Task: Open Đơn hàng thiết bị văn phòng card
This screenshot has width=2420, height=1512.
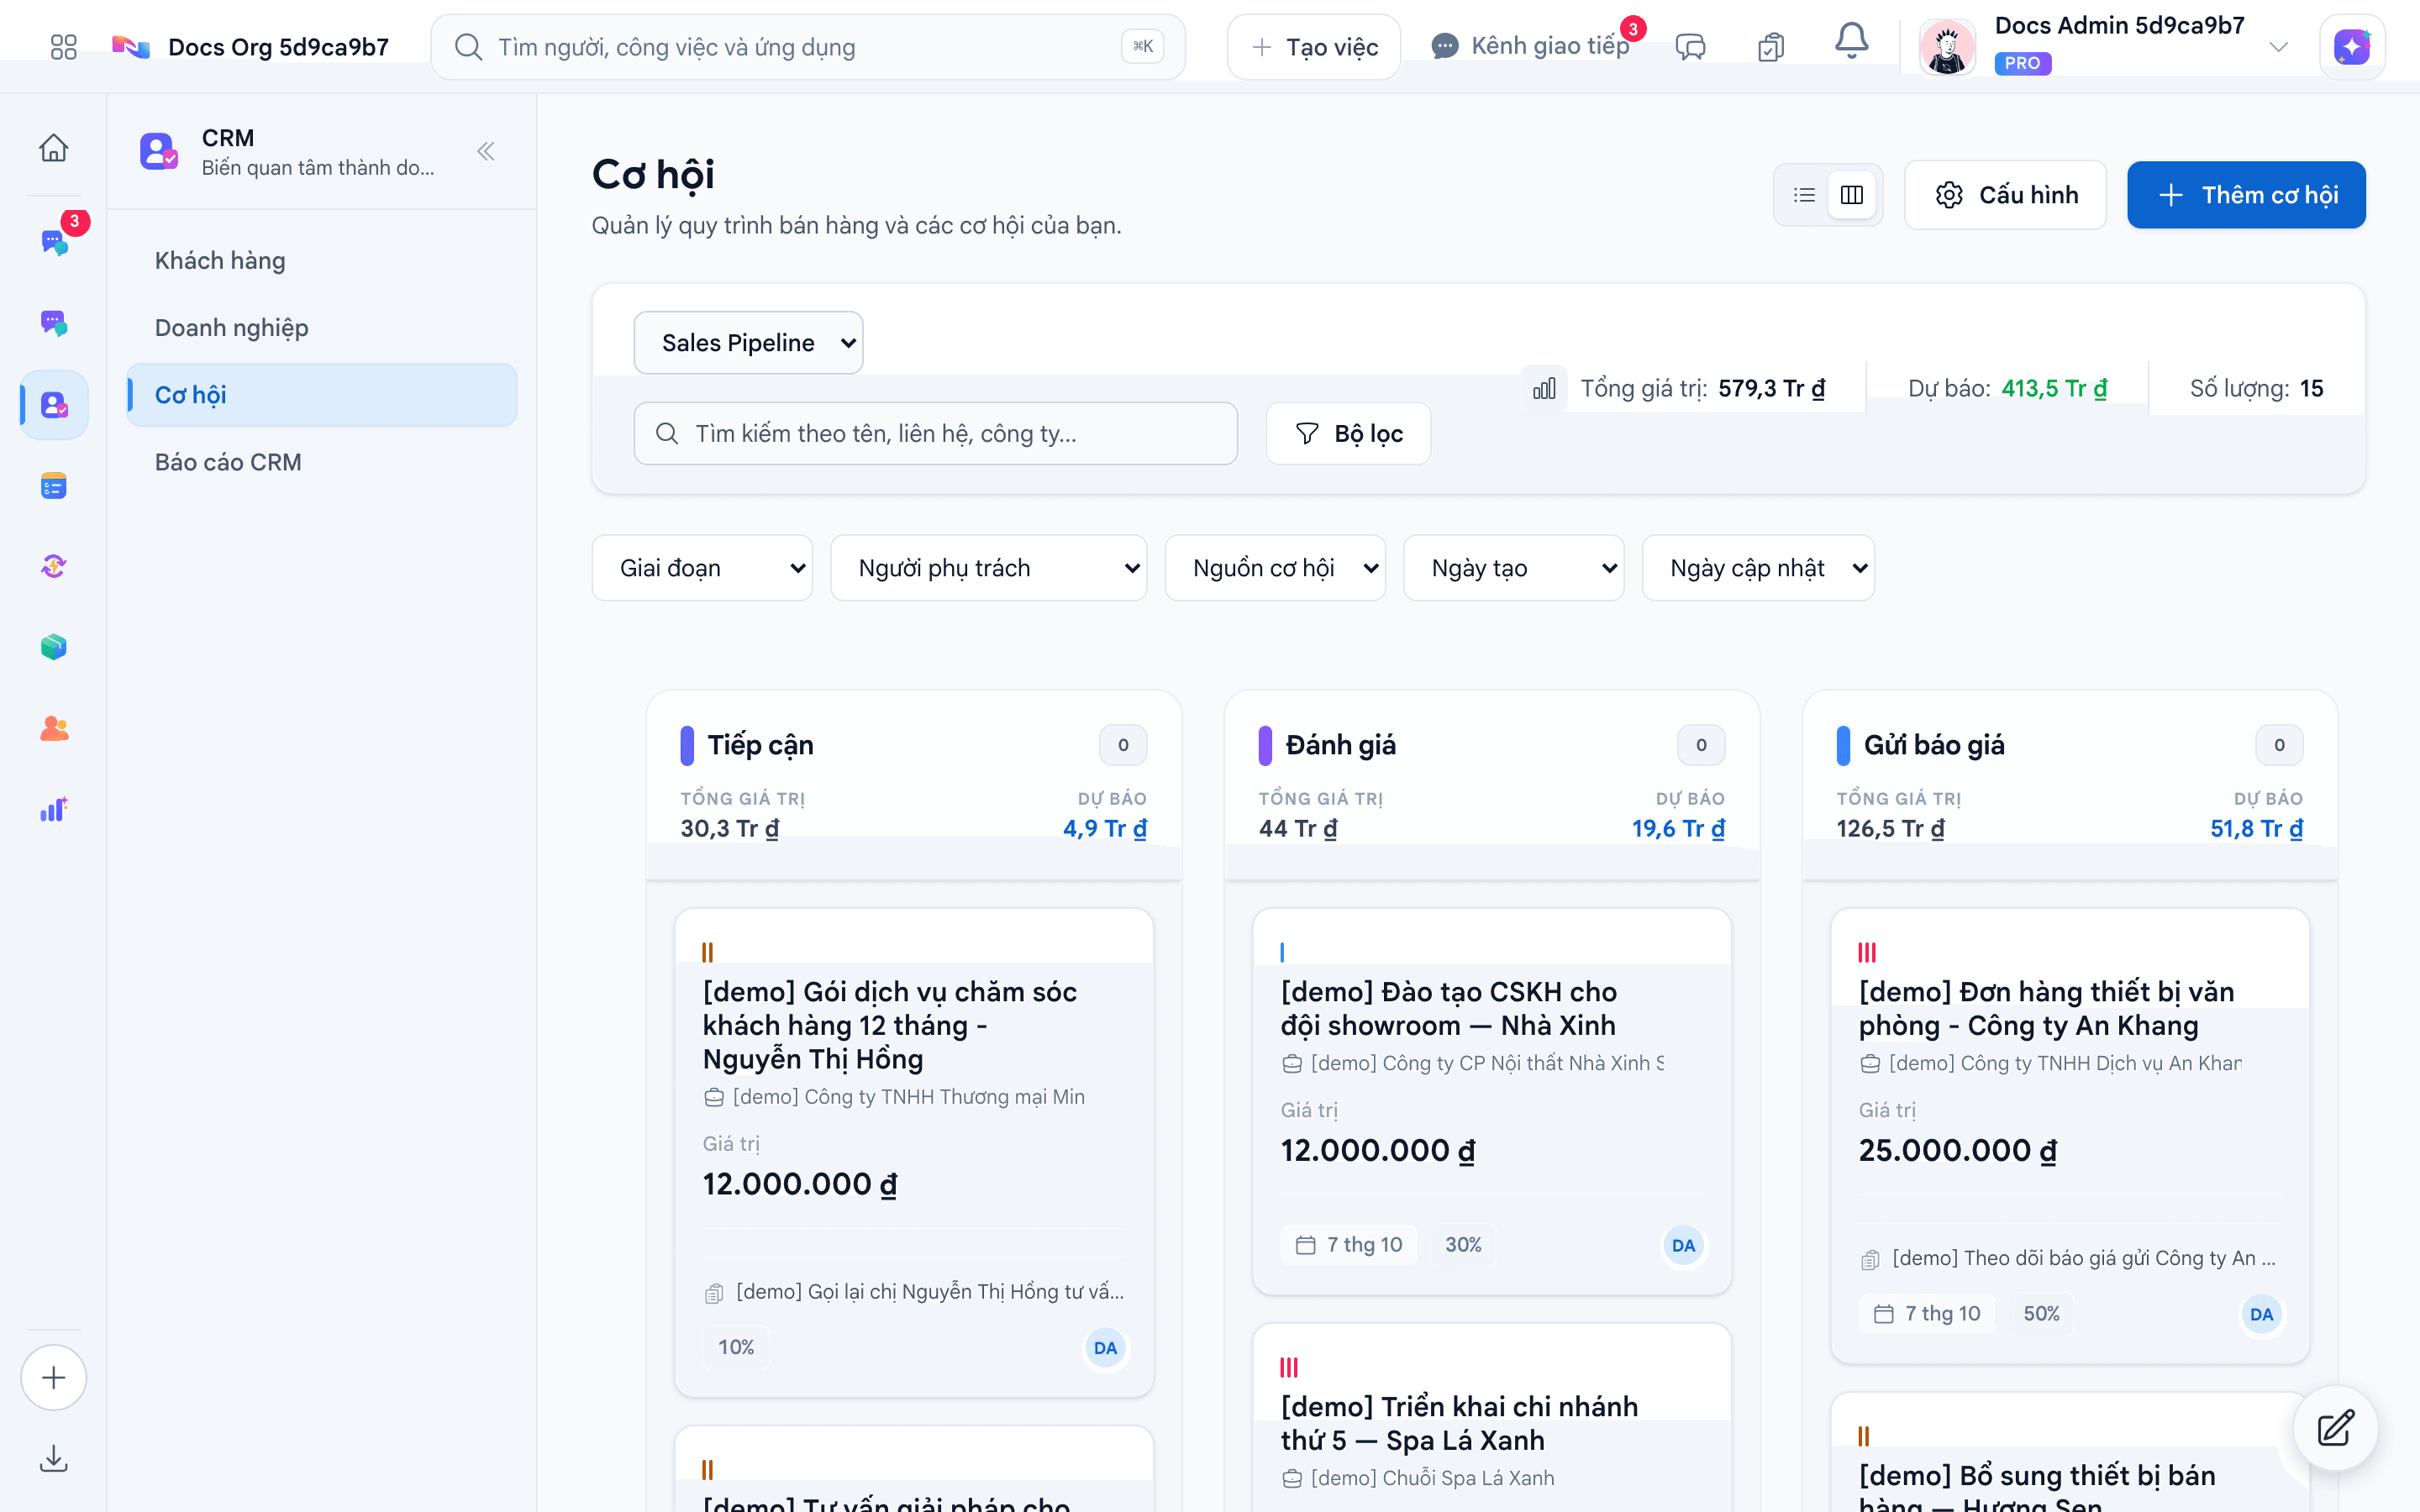Action: click(2069, 1135)
